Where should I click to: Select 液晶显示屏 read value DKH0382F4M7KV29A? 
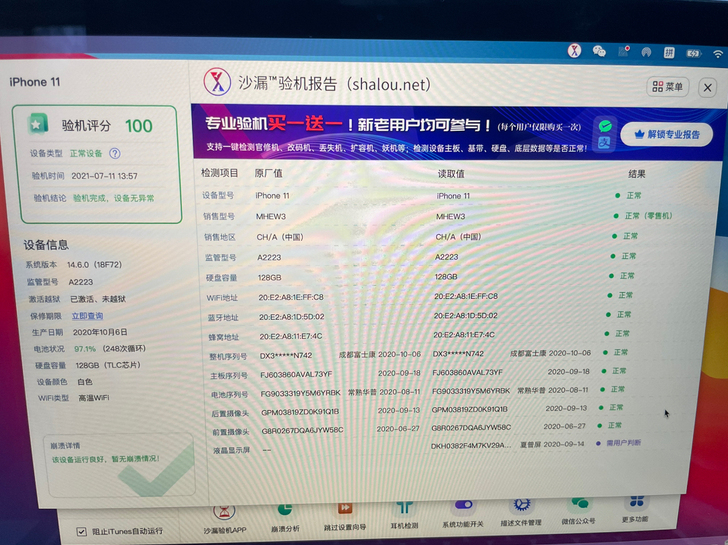471,446
